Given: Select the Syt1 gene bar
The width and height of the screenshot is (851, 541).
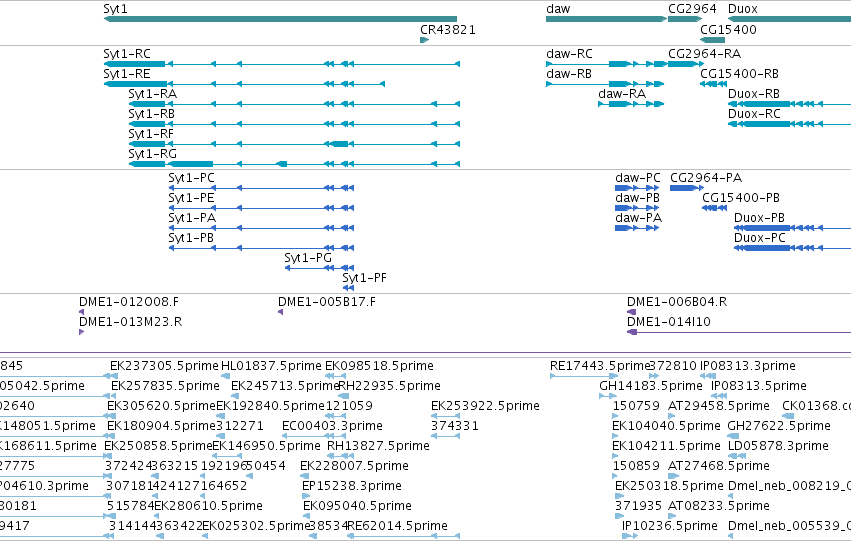Looking at the screenshot, I should coord(280,19).
